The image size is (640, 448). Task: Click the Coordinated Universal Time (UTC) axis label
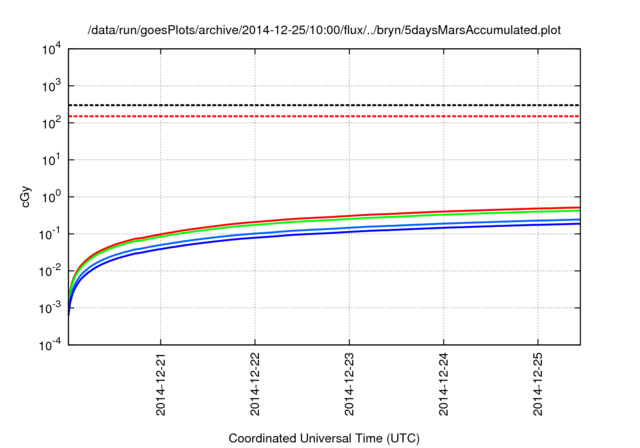coord(324,438)
